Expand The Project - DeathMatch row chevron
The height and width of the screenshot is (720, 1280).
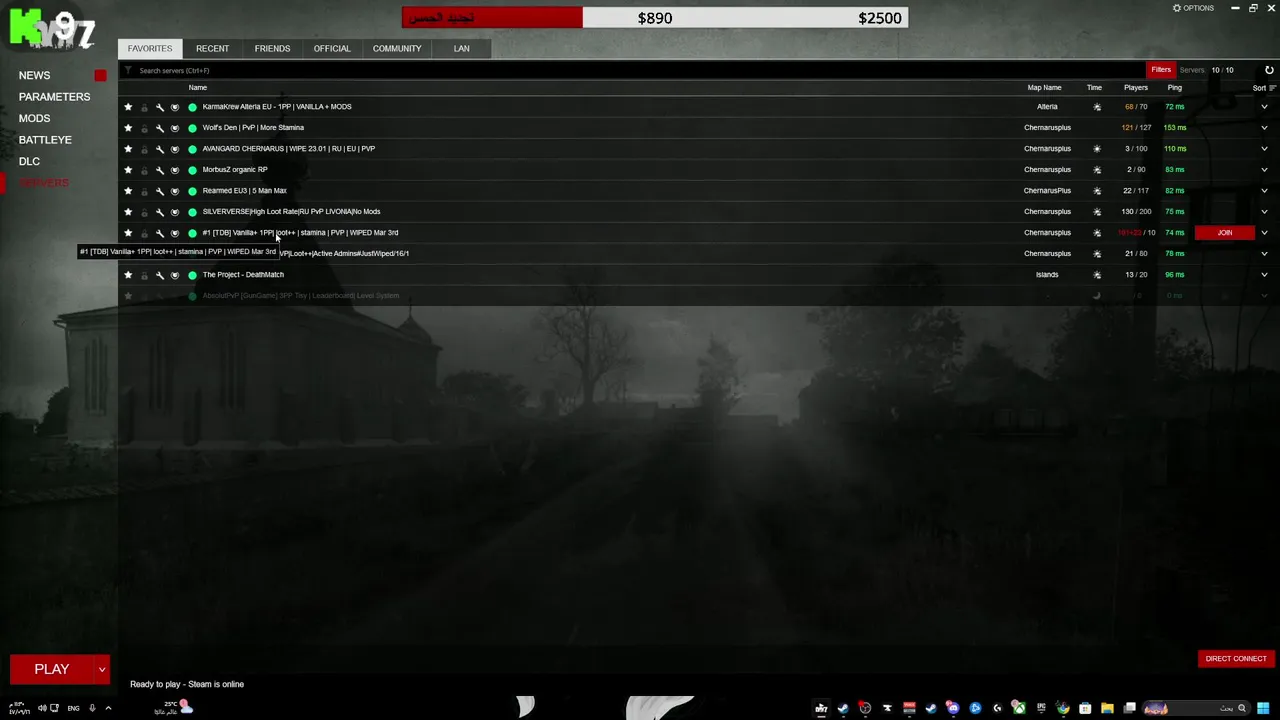[x=1264, y=275]
